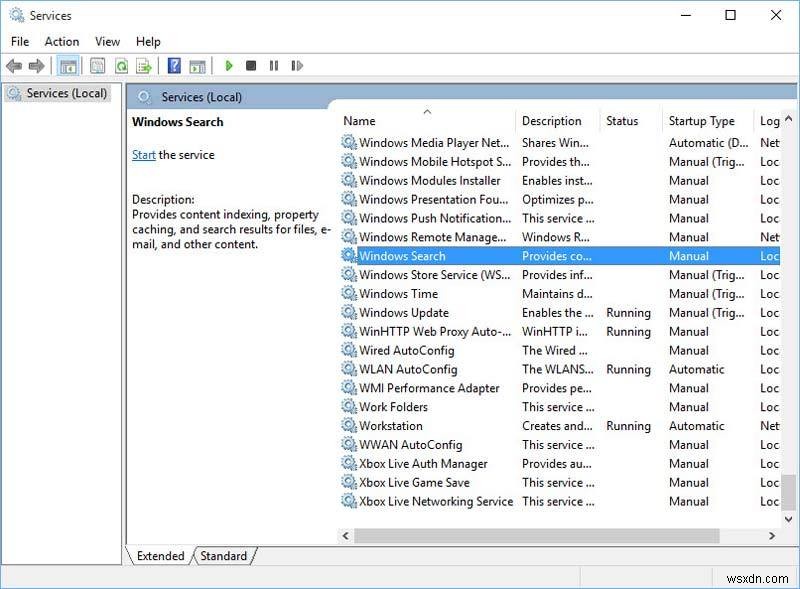The height and width of the screenshot is (589, 800).
Task: Open Export List using its toolbar icon
Action: (141, 66)
